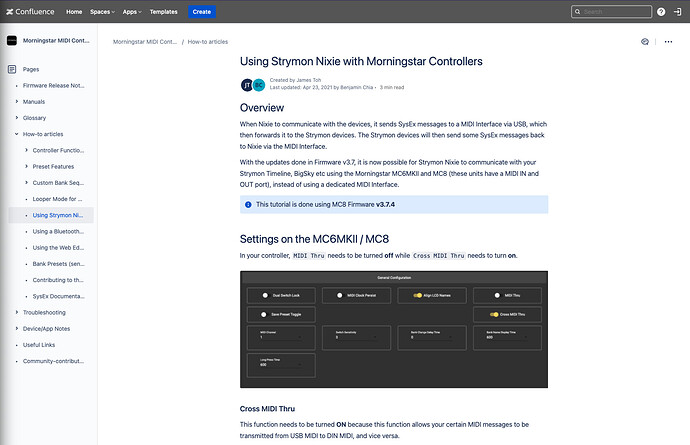Open MIDI Channel dropdown in screenshot

tap(281, 338)
